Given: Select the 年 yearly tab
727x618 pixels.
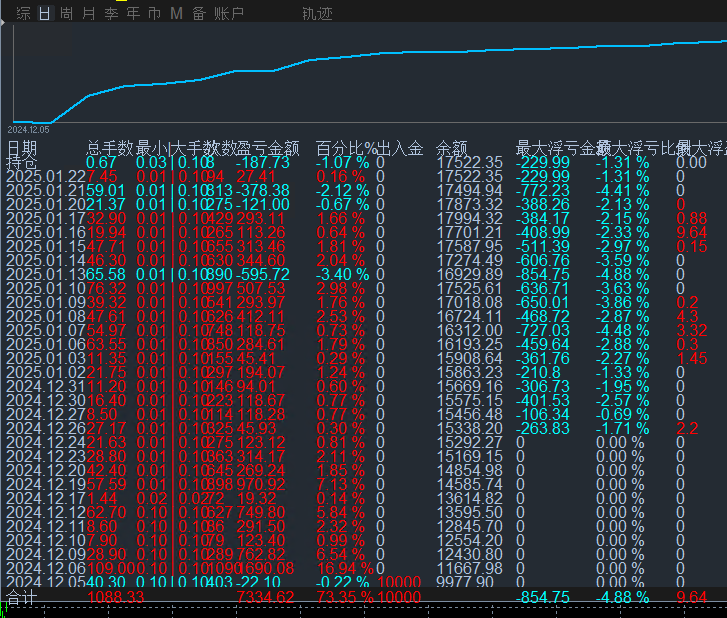Looking at the screenshot, I should pyautogui.click(x=133, y=14).
